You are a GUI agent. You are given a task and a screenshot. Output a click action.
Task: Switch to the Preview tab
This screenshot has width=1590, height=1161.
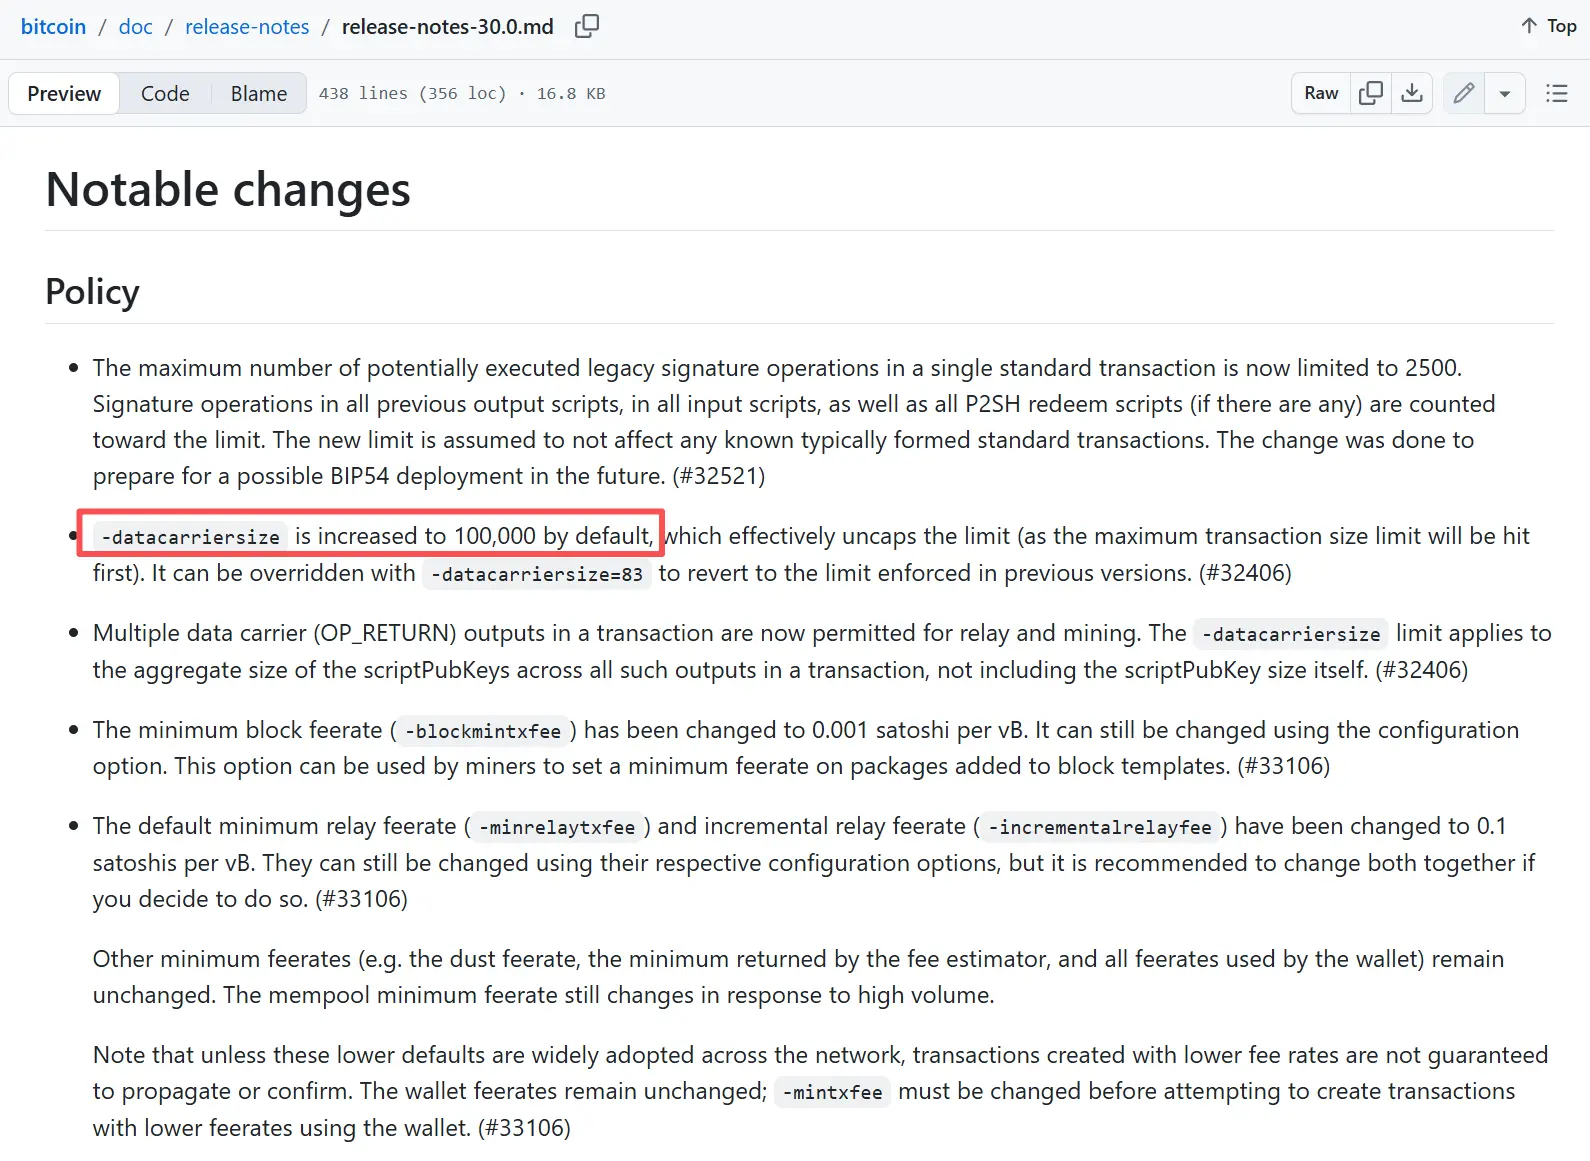[64, 93]
